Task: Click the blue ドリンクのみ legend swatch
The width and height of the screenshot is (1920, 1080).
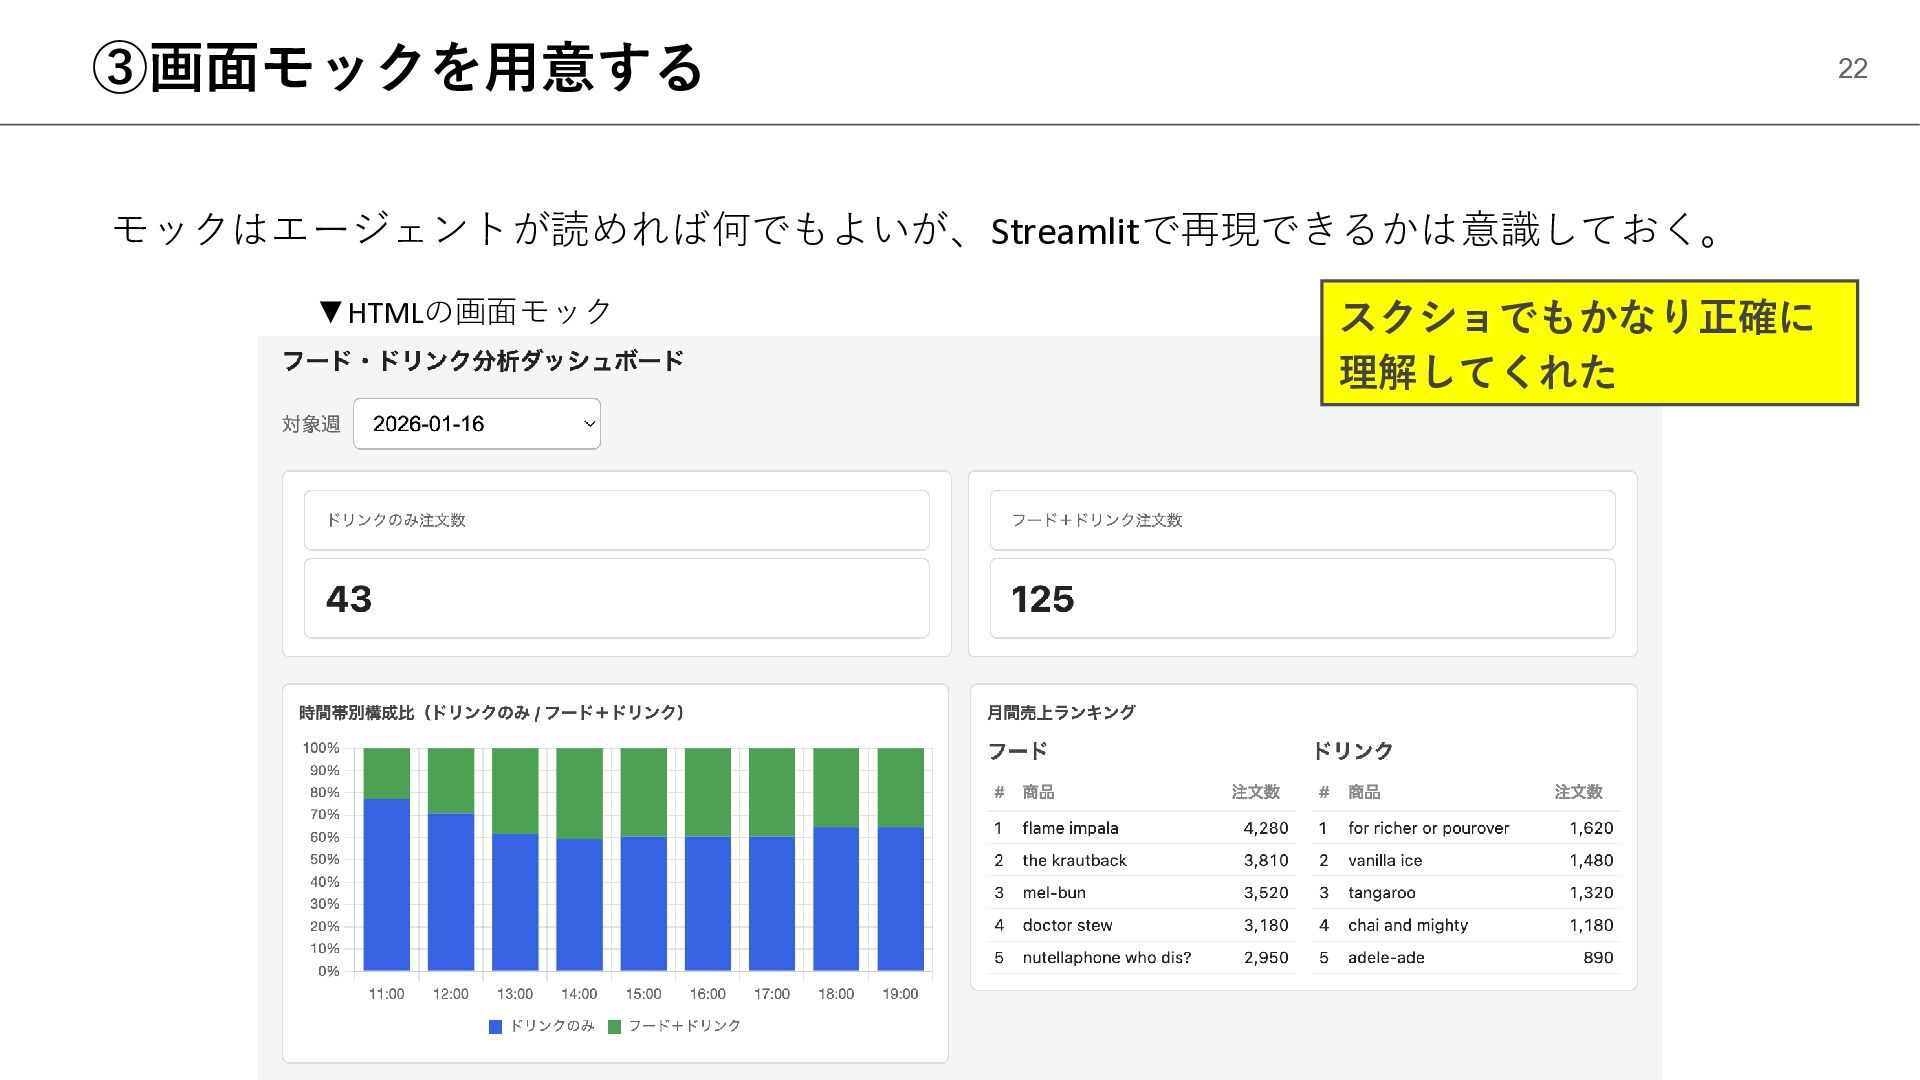Action: tap(495, 1026)
